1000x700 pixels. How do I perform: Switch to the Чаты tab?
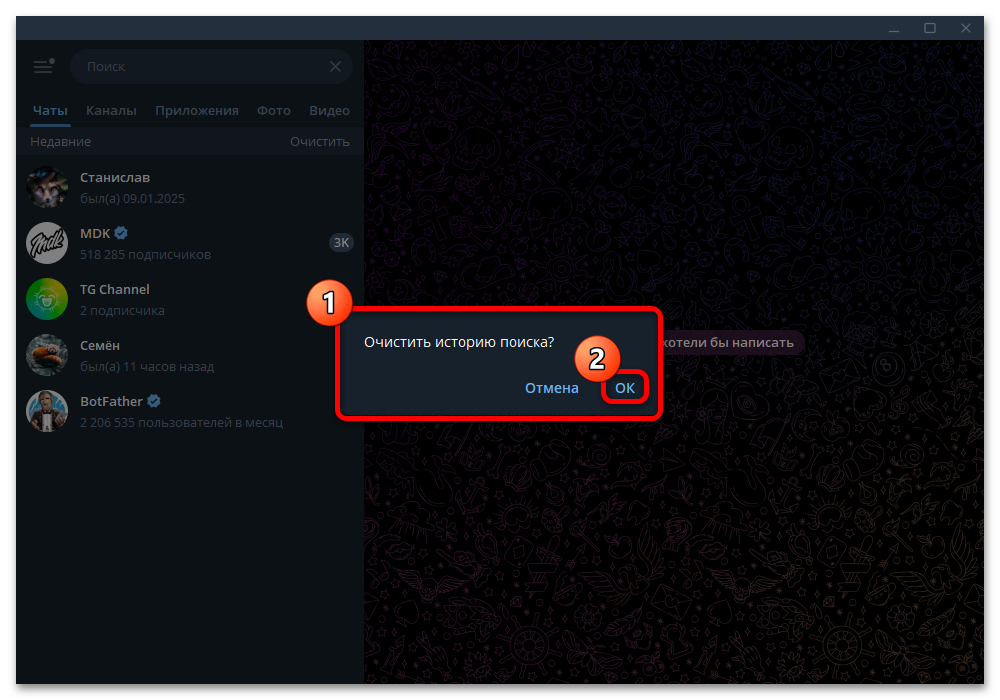50,110
